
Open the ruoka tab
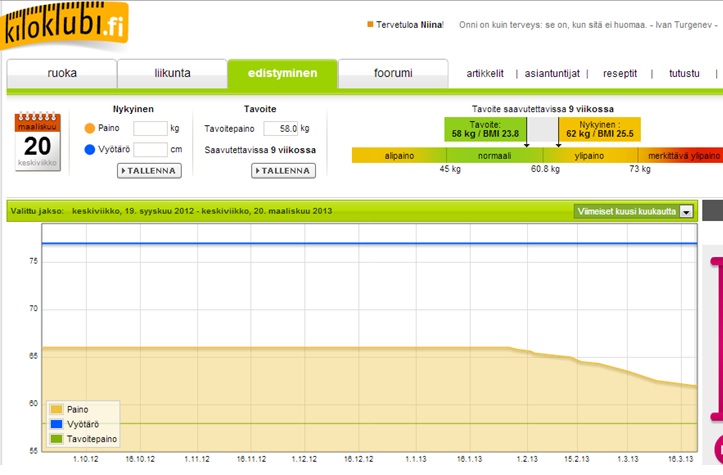pos(62,74)
